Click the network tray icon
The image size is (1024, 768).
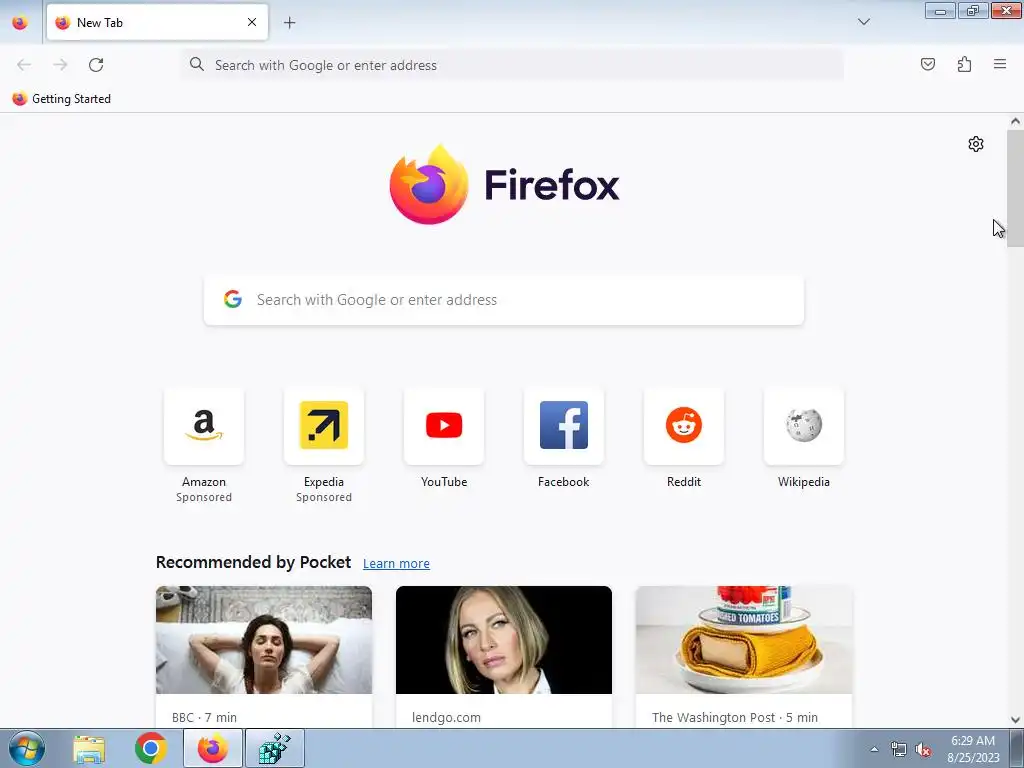(899, 750)
